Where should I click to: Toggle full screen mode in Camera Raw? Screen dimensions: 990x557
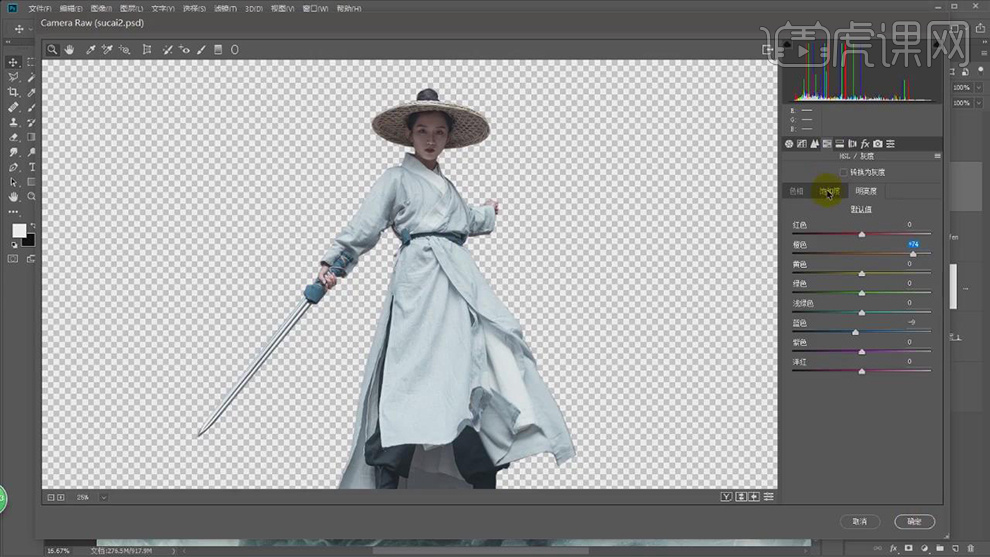click(767, 49)
